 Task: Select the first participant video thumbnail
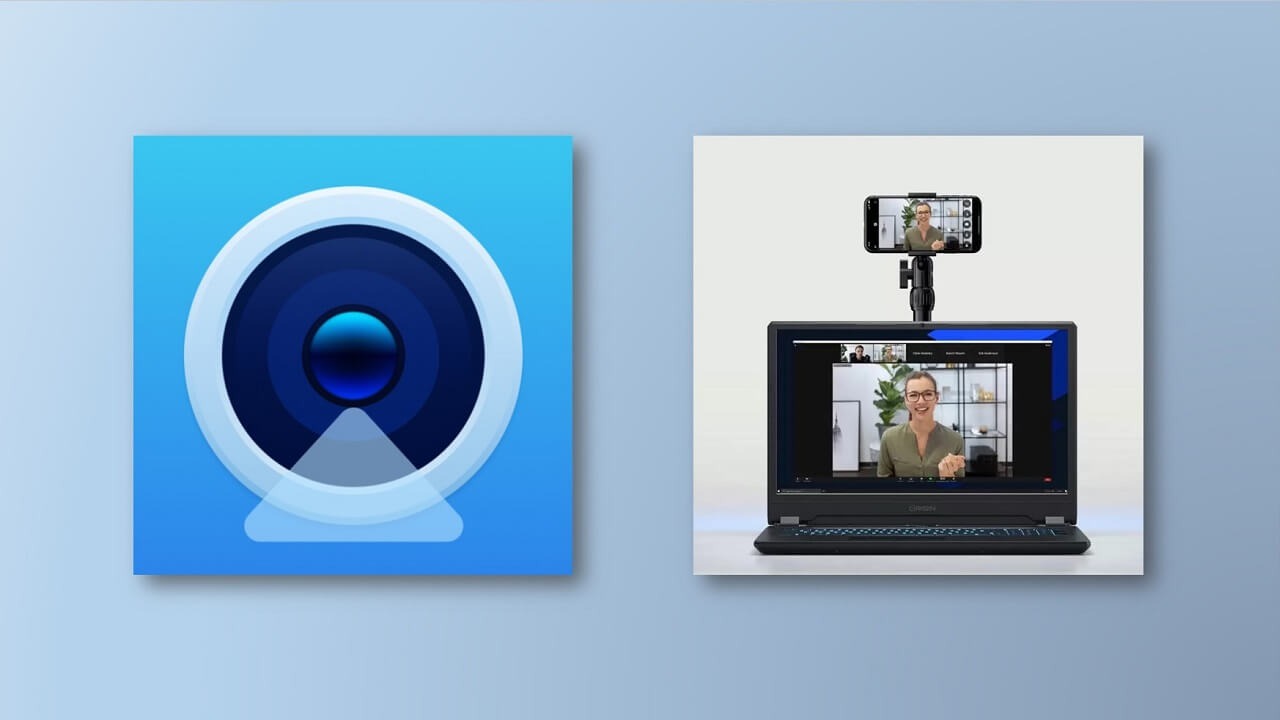point(859,353)
